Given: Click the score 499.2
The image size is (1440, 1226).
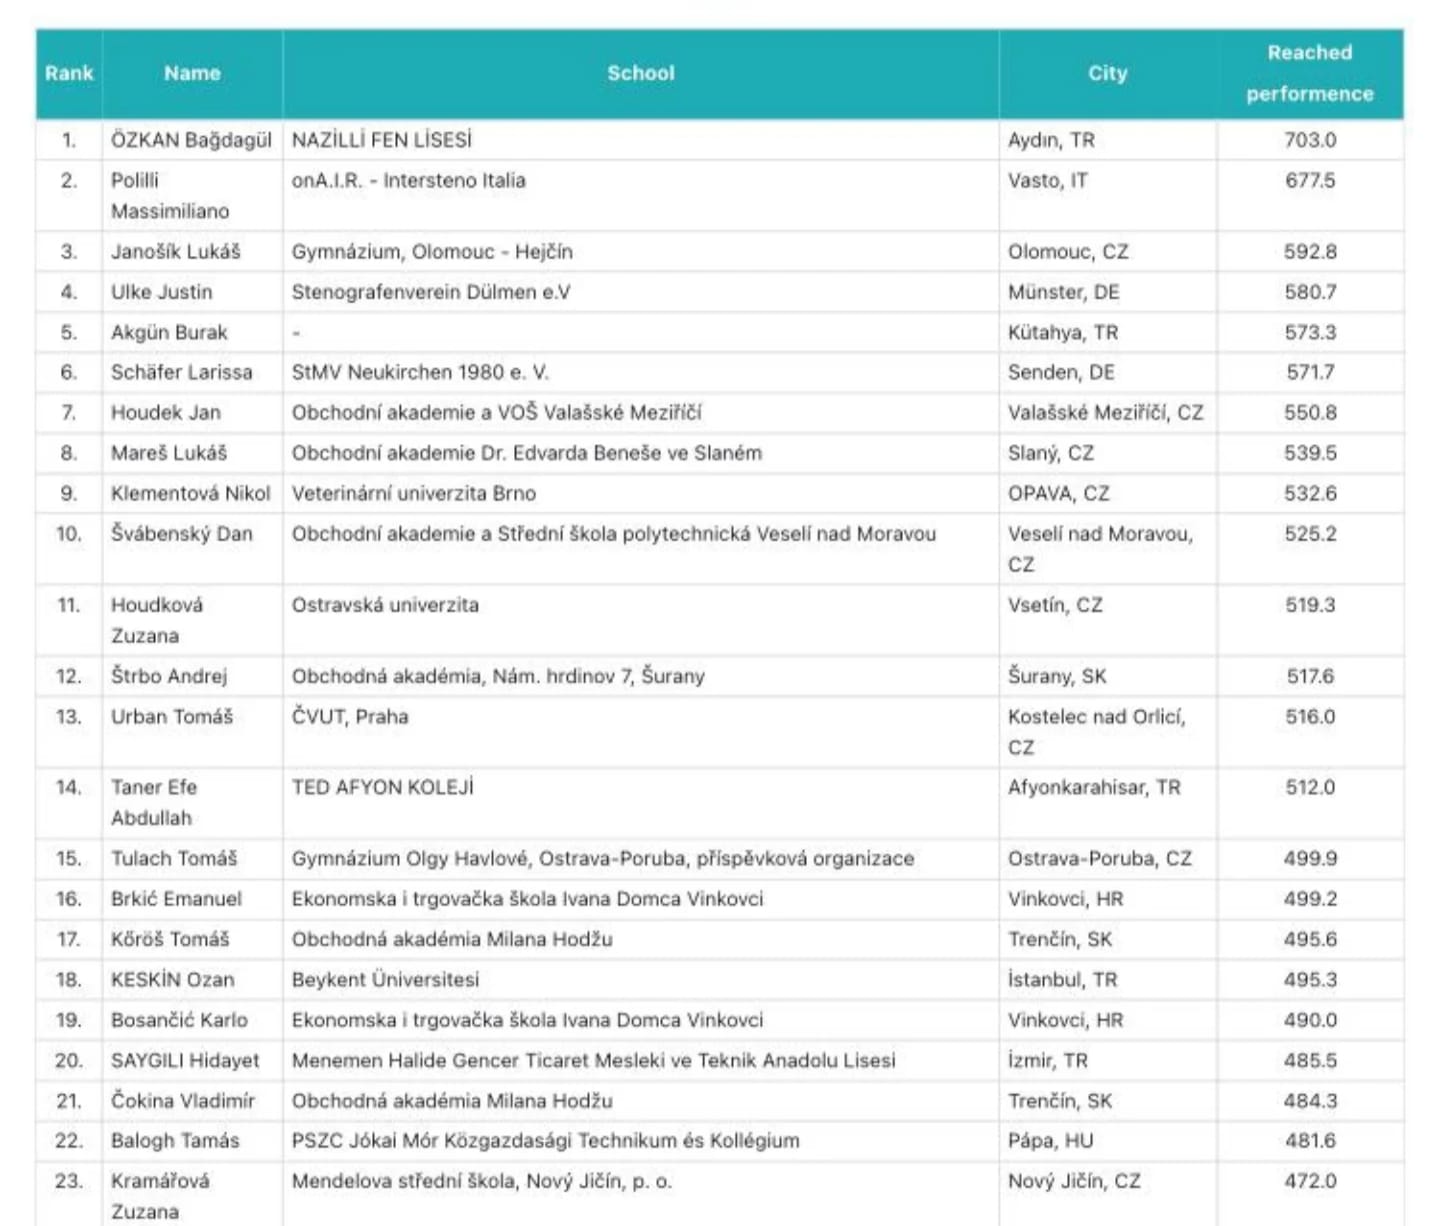Looking at the screenshot, I should pyautogui.click(x=1310, y=899).
